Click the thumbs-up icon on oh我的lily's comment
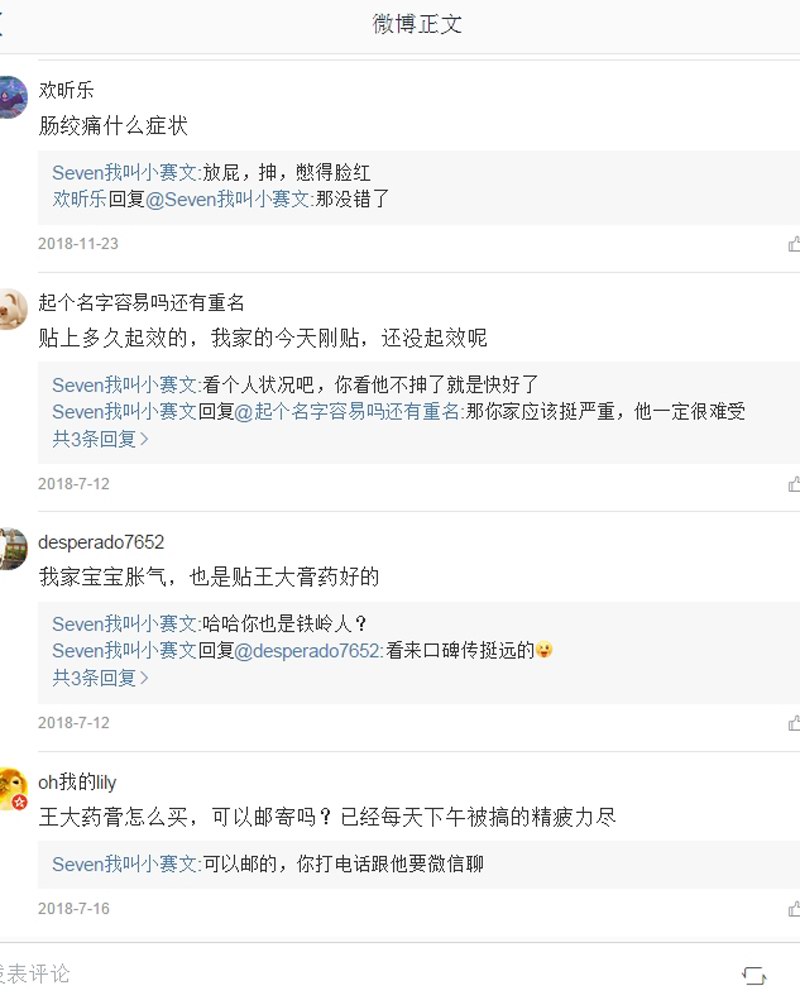The height and width of the screenshot is (1000, 800). [794, 908]
